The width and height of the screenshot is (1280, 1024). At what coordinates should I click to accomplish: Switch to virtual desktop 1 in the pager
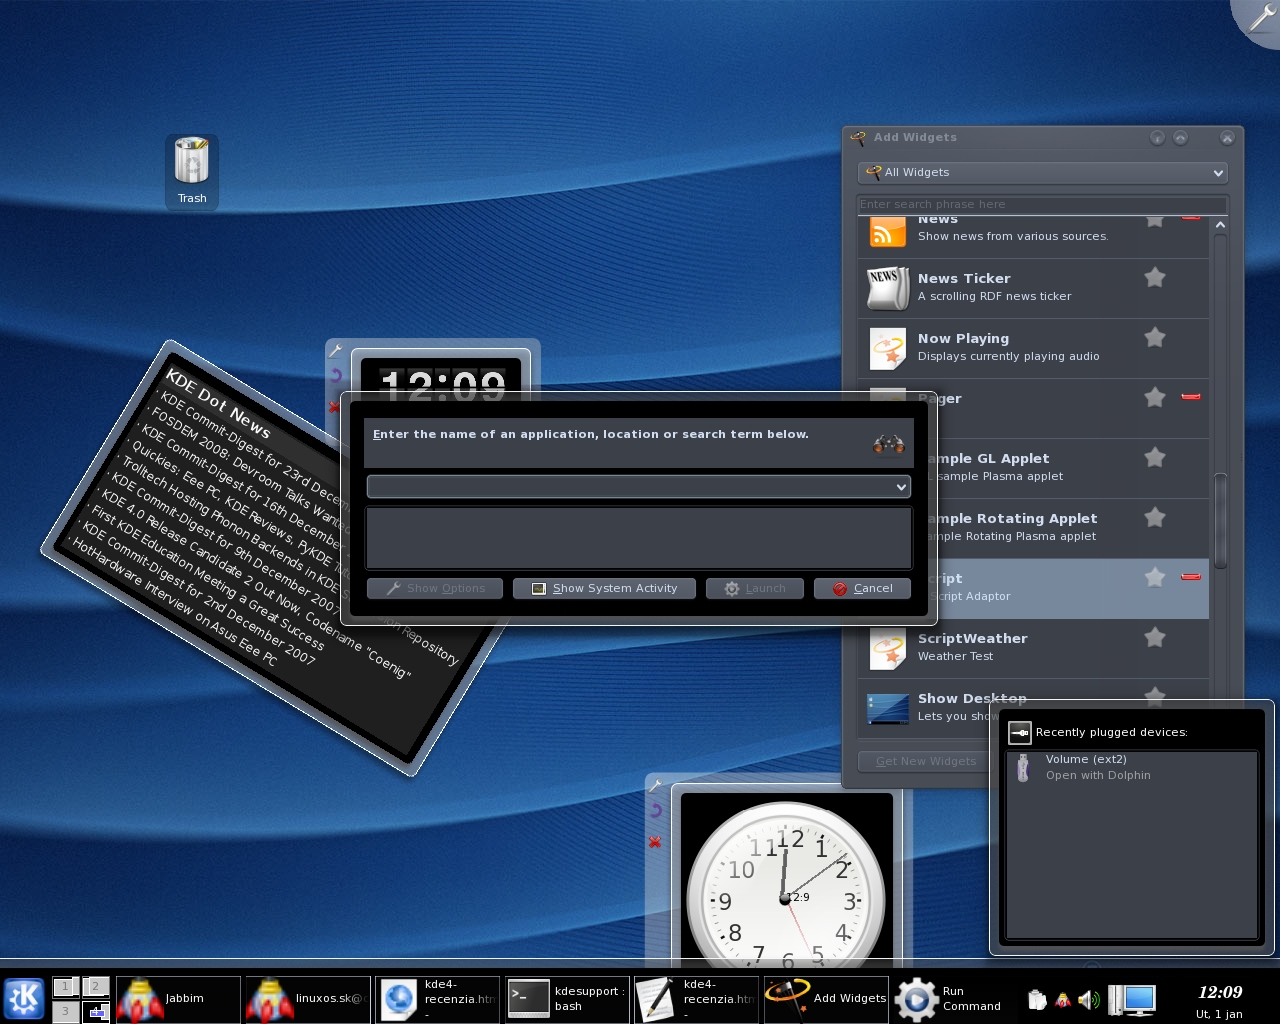pyautogui.click(x=65, y=987)
